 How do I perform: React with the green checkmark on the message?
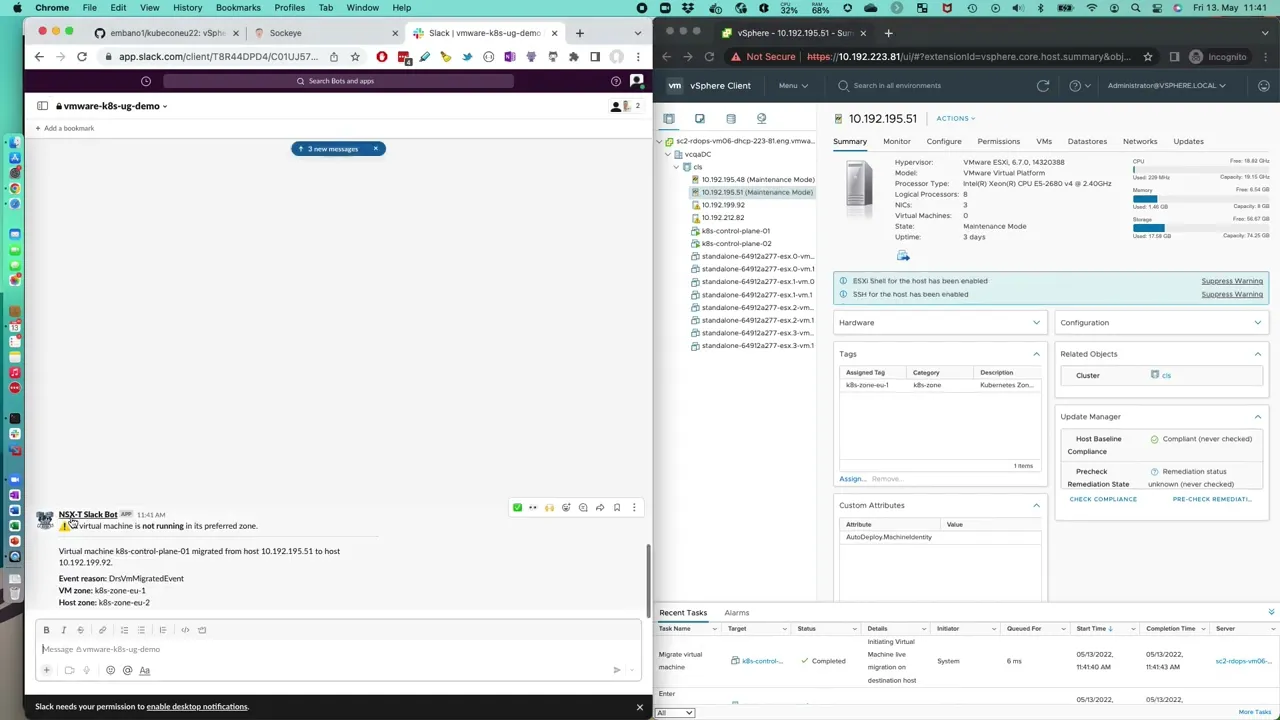coord(517,508)
